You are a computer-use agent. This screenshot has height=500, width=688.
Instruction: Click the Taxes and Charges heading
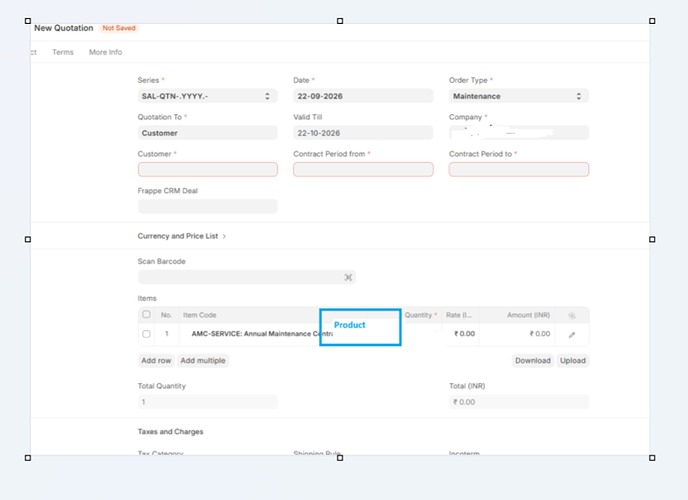point(170,432)
